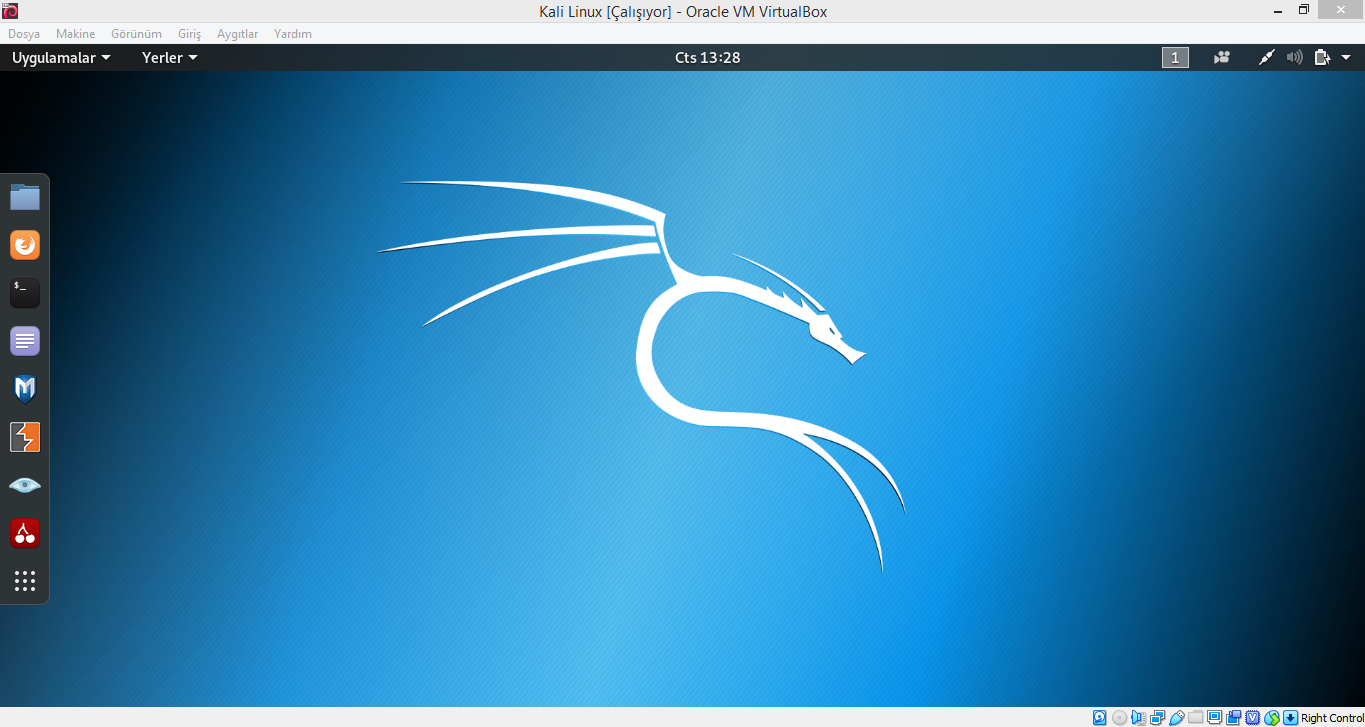Launch Firefox from the Kali dock
1365x727 pixels.
25,245
